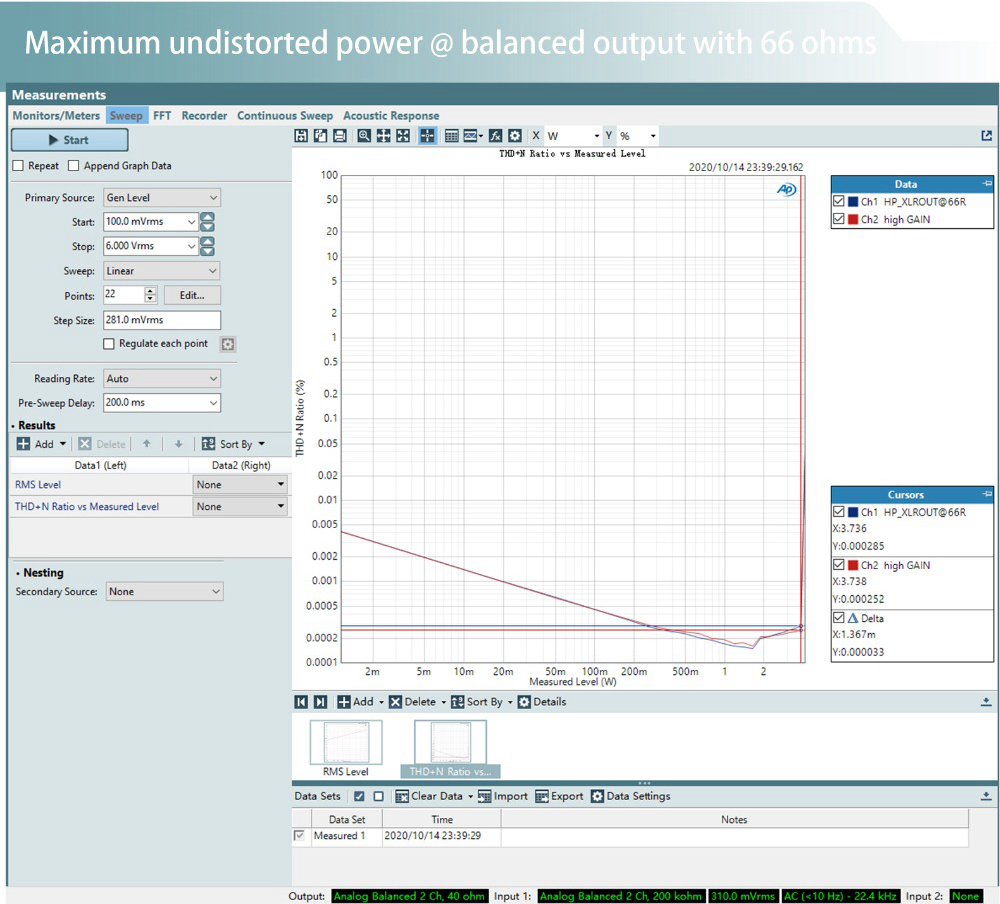Toggle the graph cursors tool icon

427,136
